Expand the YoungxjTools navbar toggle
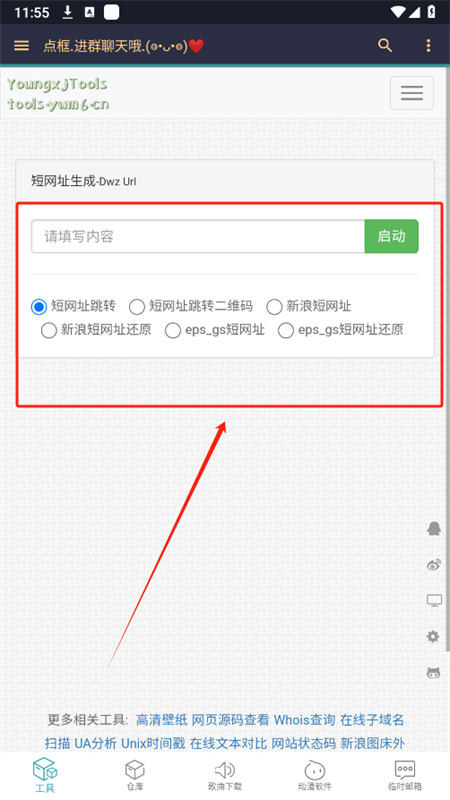The image size is (450, 800). (412, 93)
